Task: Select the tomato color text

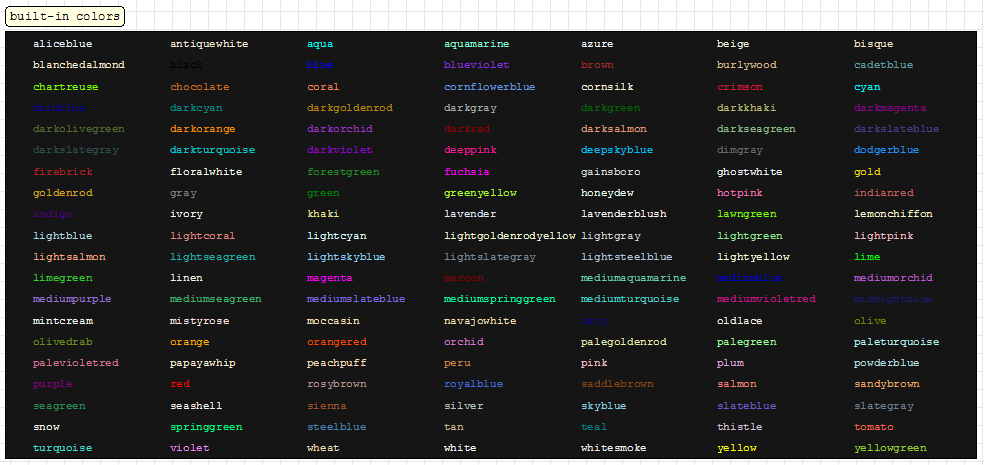Action: (874, 427)
